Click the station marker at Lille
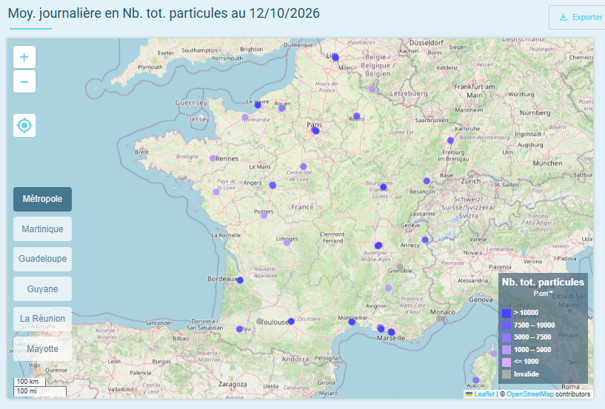Viewport: 605px width, 409px height. coord(335,57)
